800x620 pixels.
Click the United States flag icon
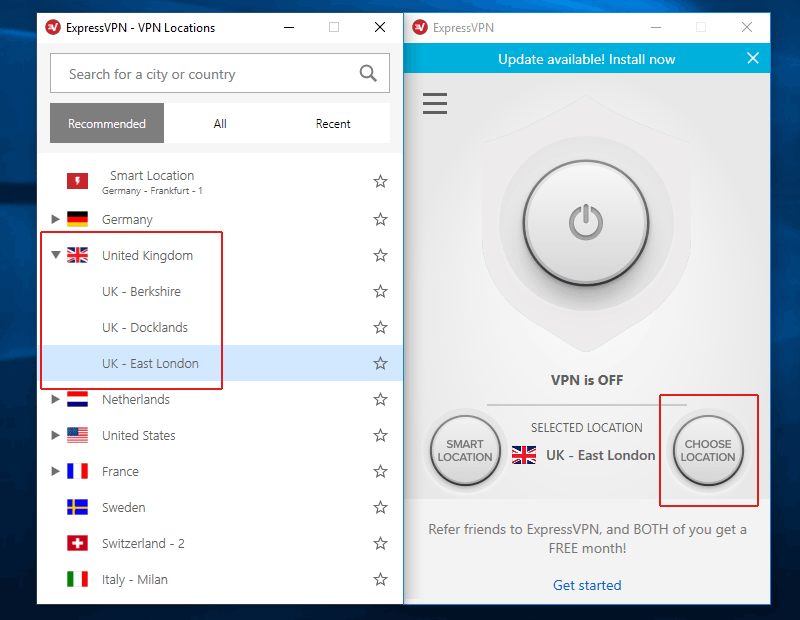point(78,435)
